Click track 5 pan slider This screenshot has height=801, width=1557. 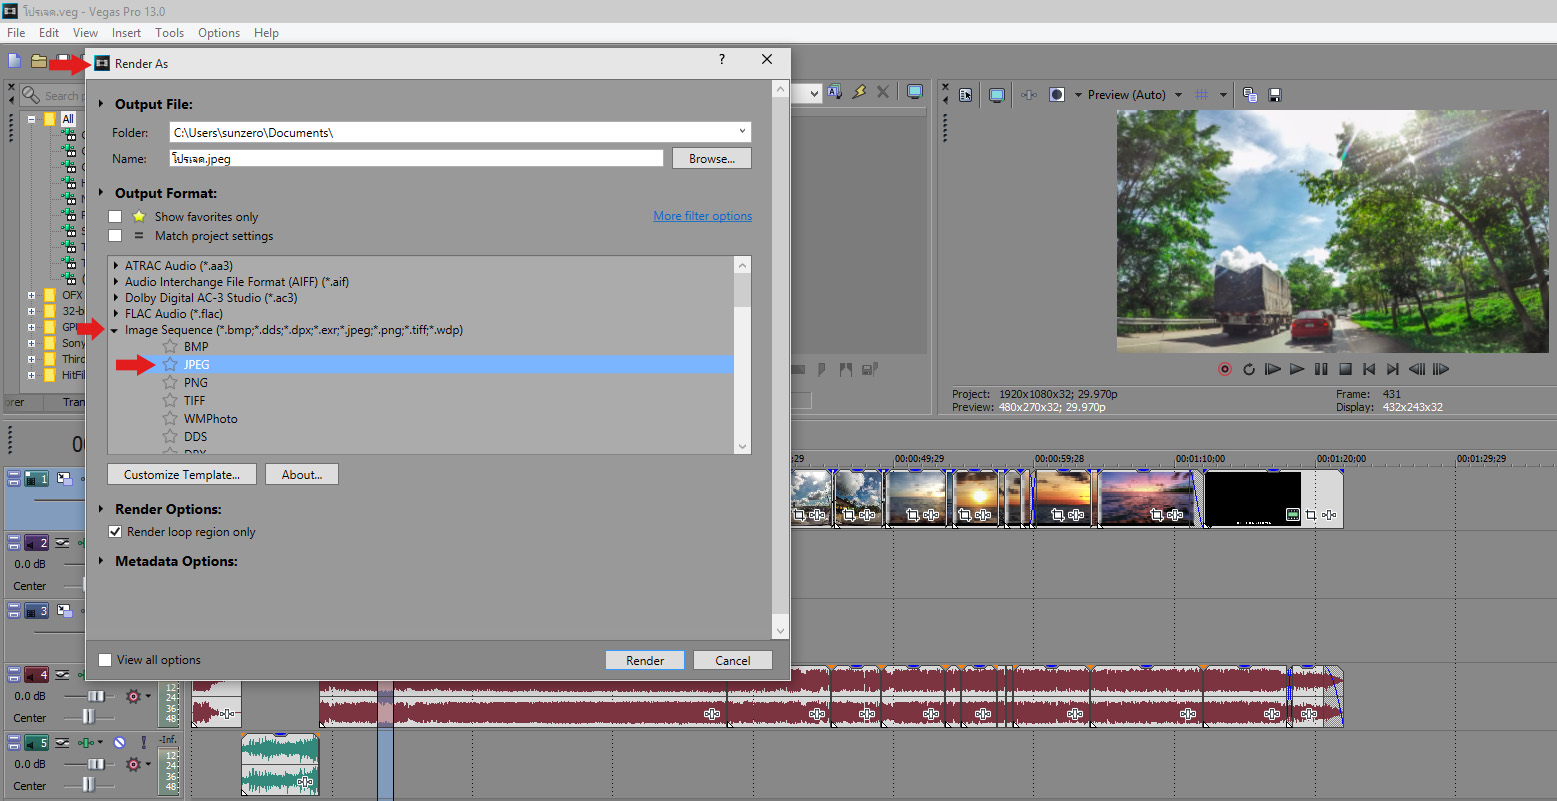(88, 785)
